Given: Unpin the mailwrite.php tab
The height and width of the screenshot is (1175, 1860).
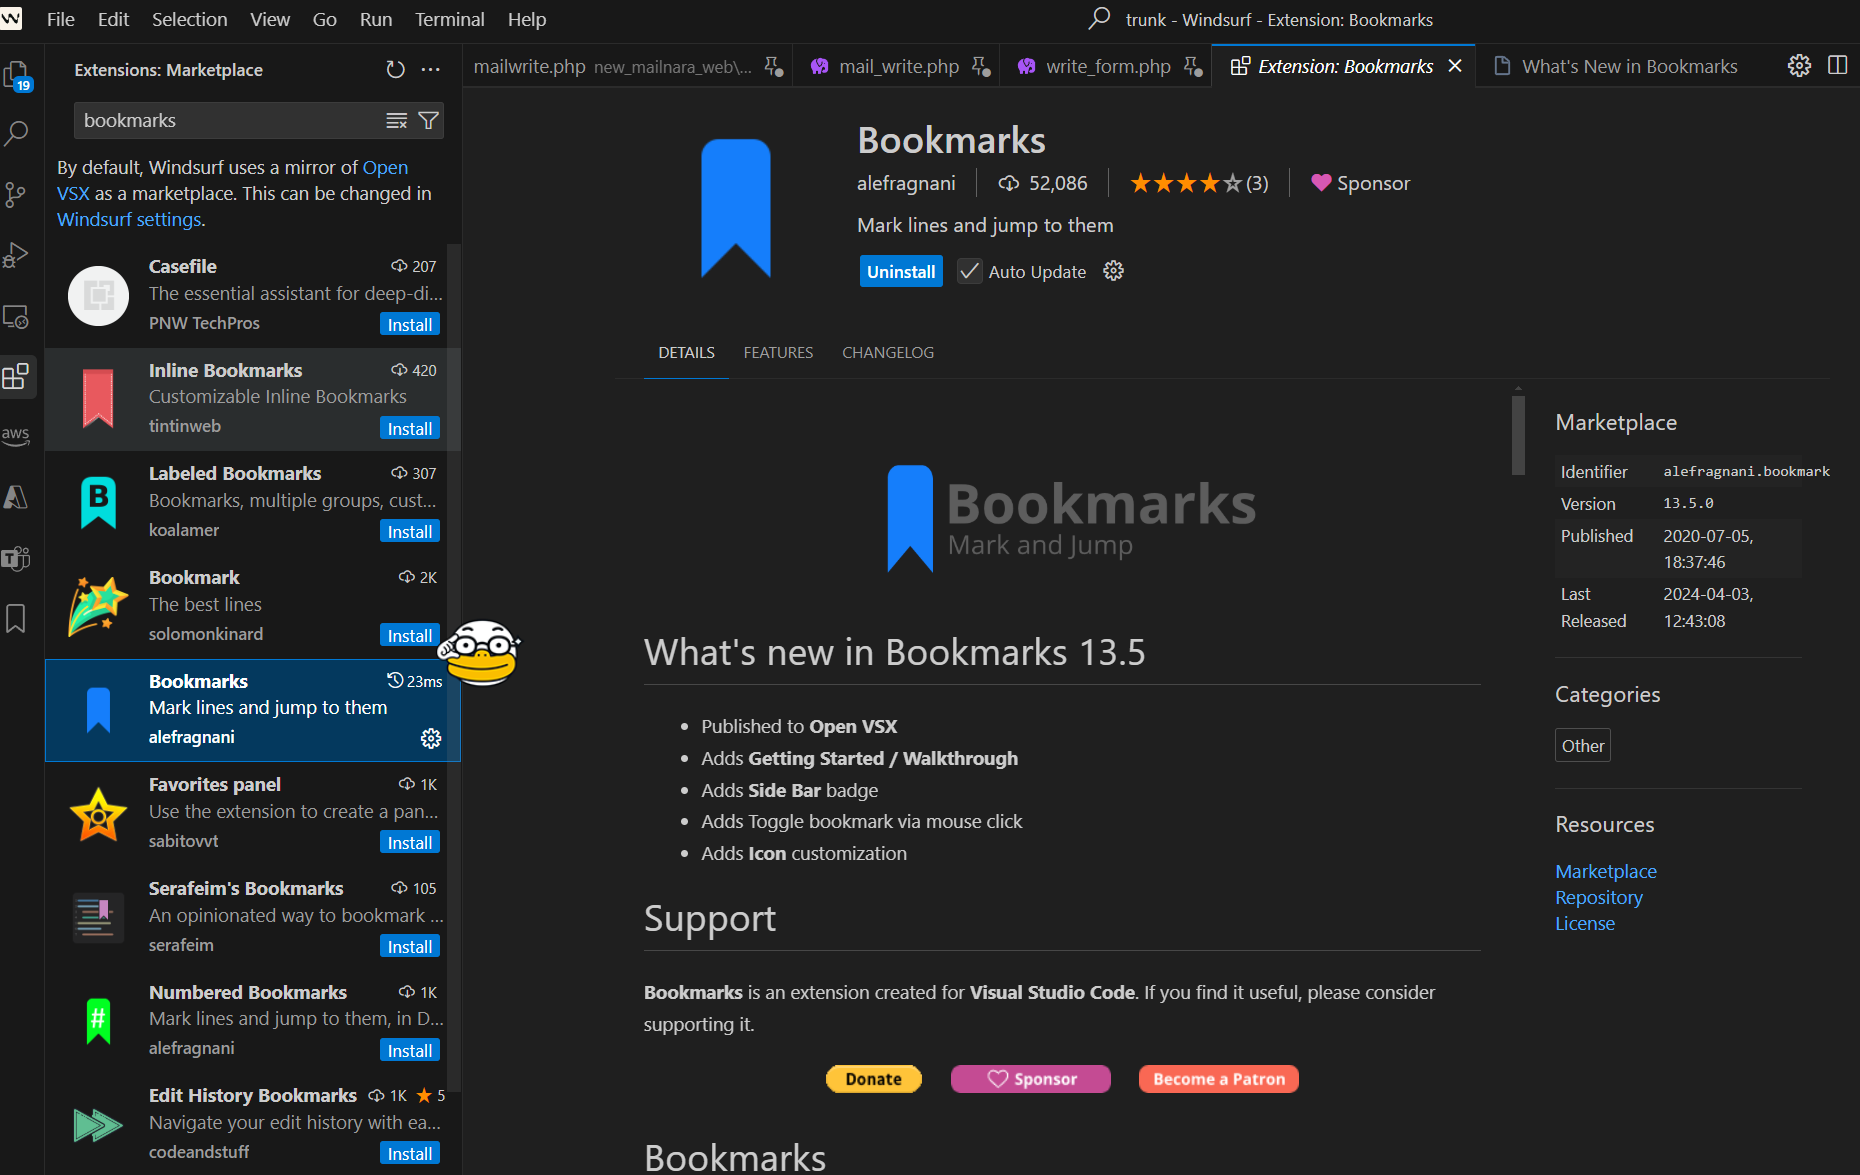Looking at the screenshot, I should coord(774,67).
